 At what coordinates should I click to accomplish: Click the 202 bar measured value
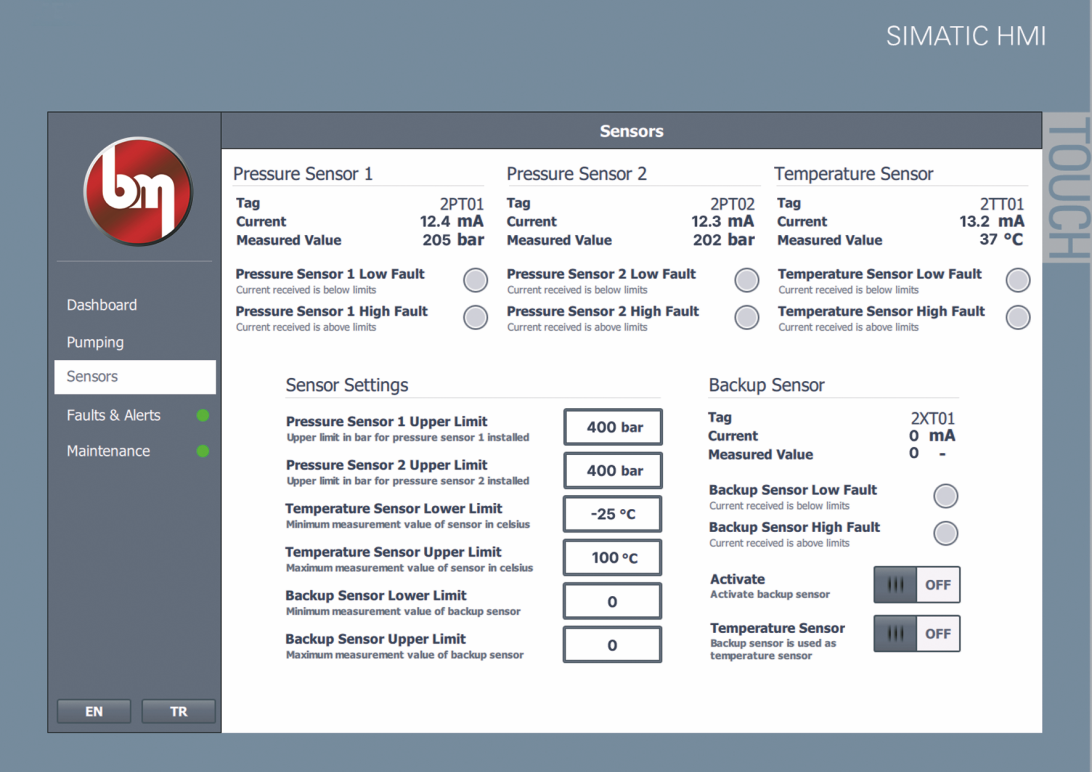point(724,240)
